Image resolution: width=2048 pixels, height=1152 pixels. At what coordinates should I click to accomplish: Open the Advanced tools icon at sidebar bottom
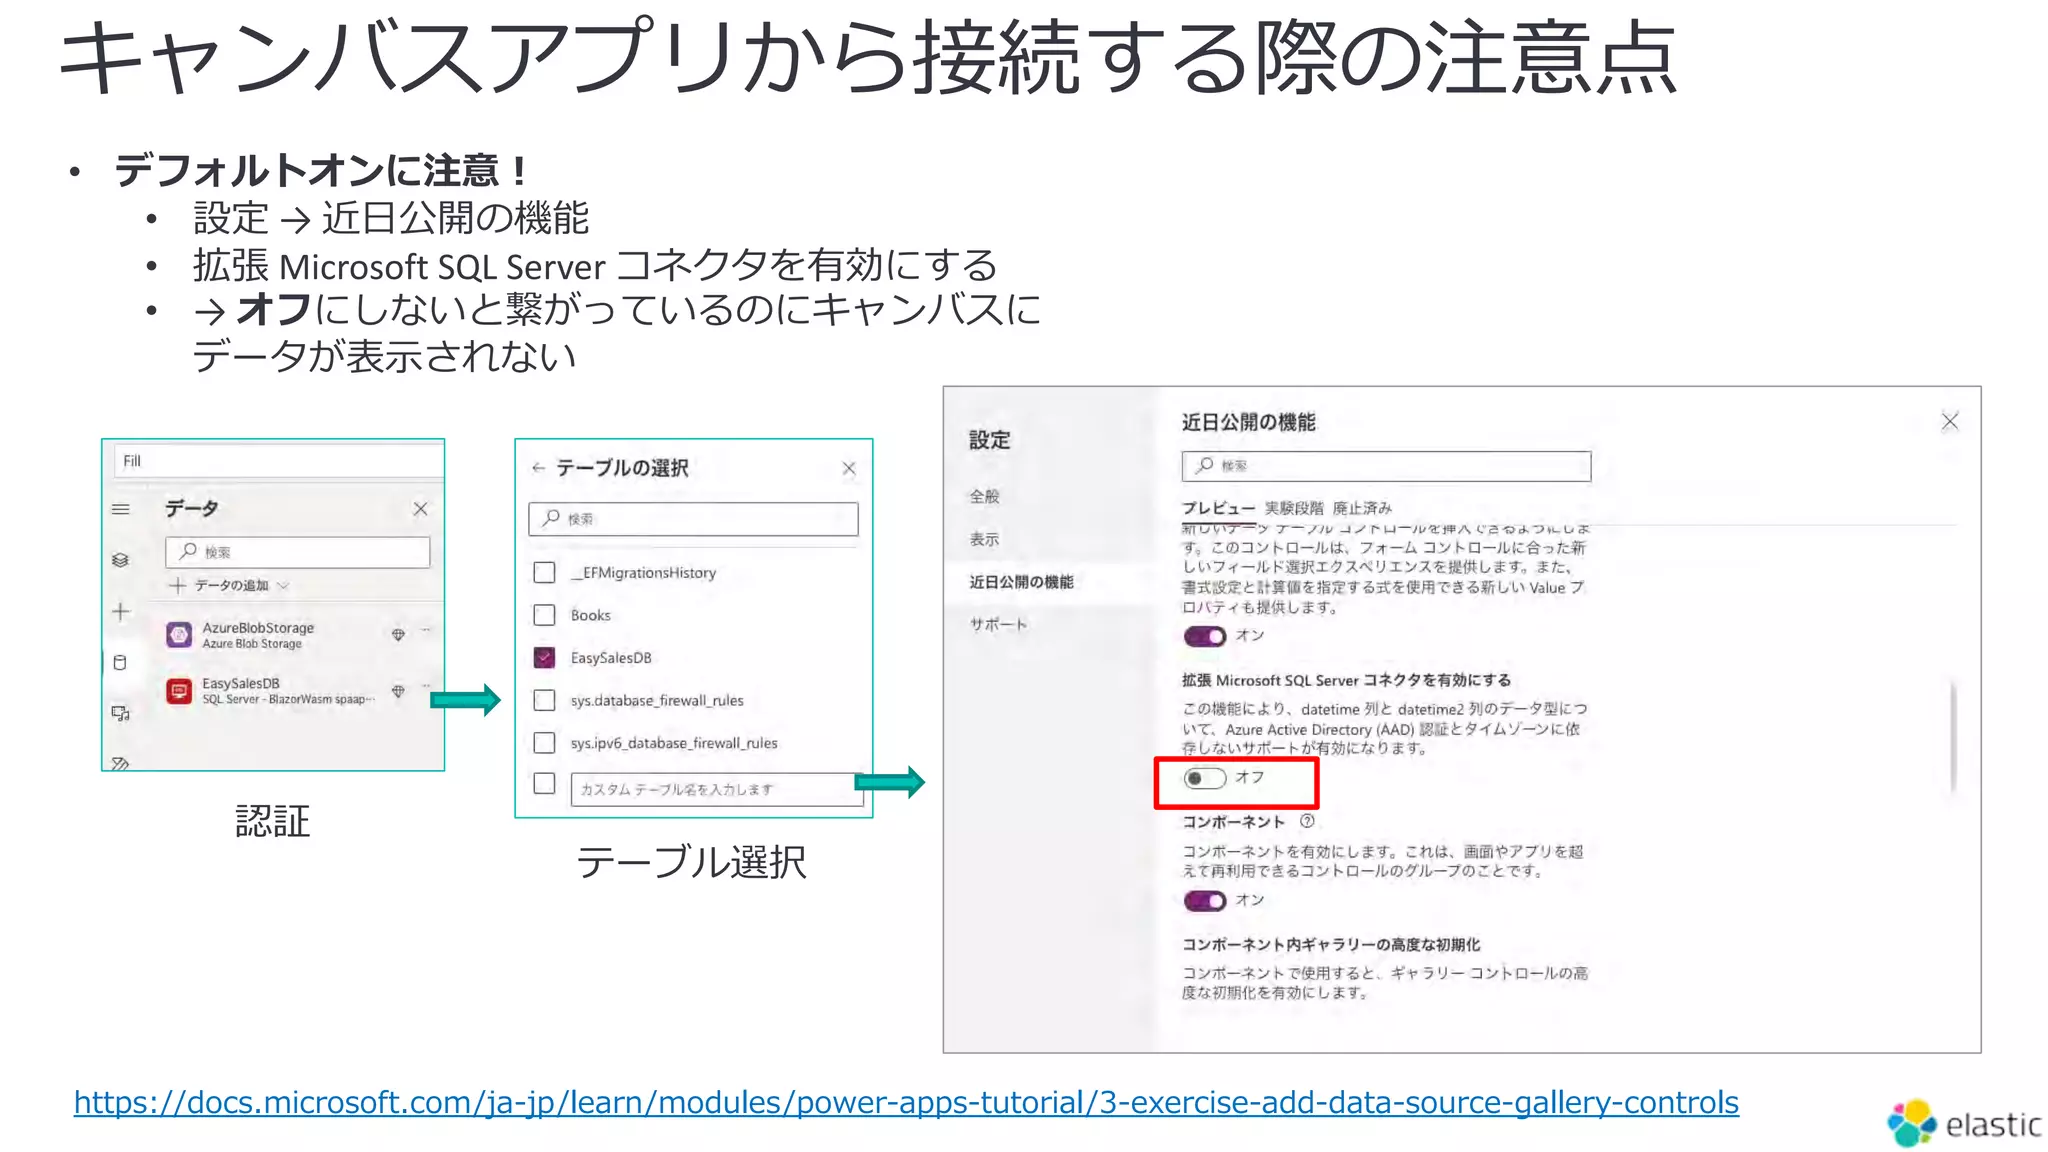click(x=121, y=763)
